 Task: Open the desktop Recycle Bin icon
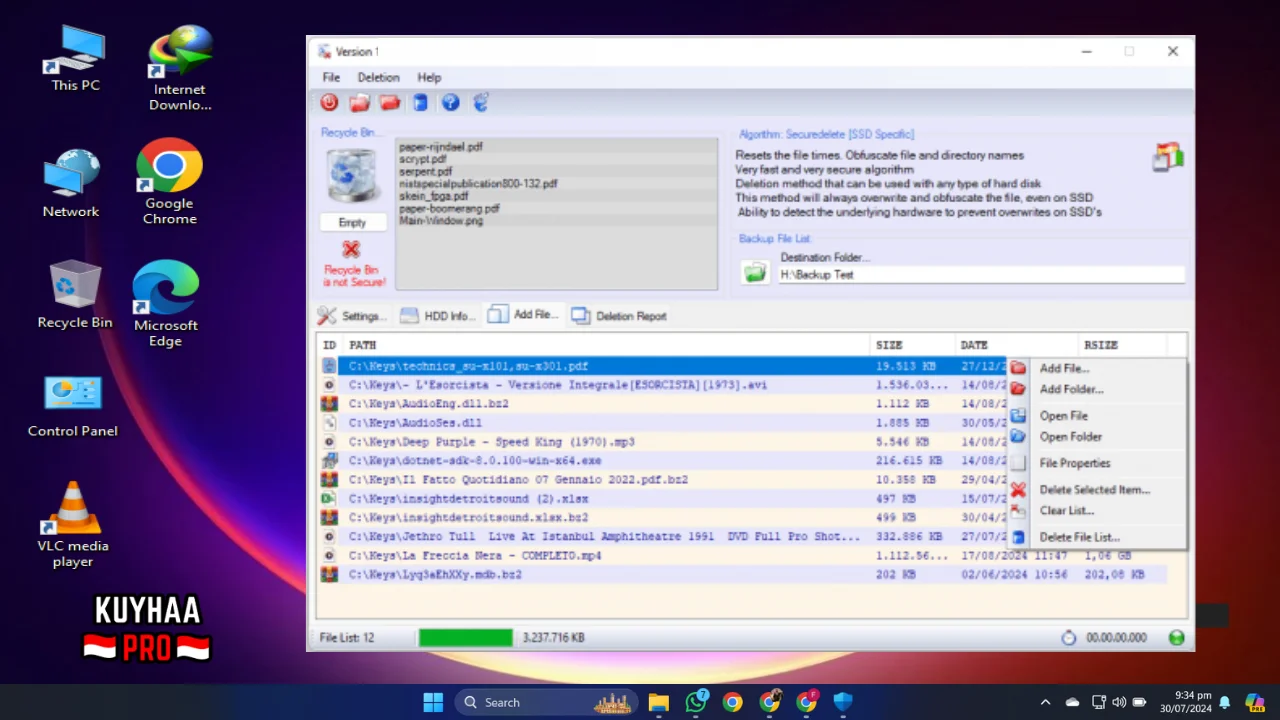(75, 294)
